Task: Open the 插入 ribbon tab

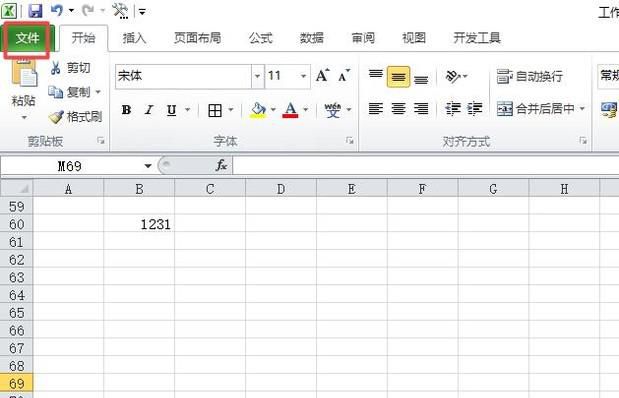Action: [x=134, y=38]
